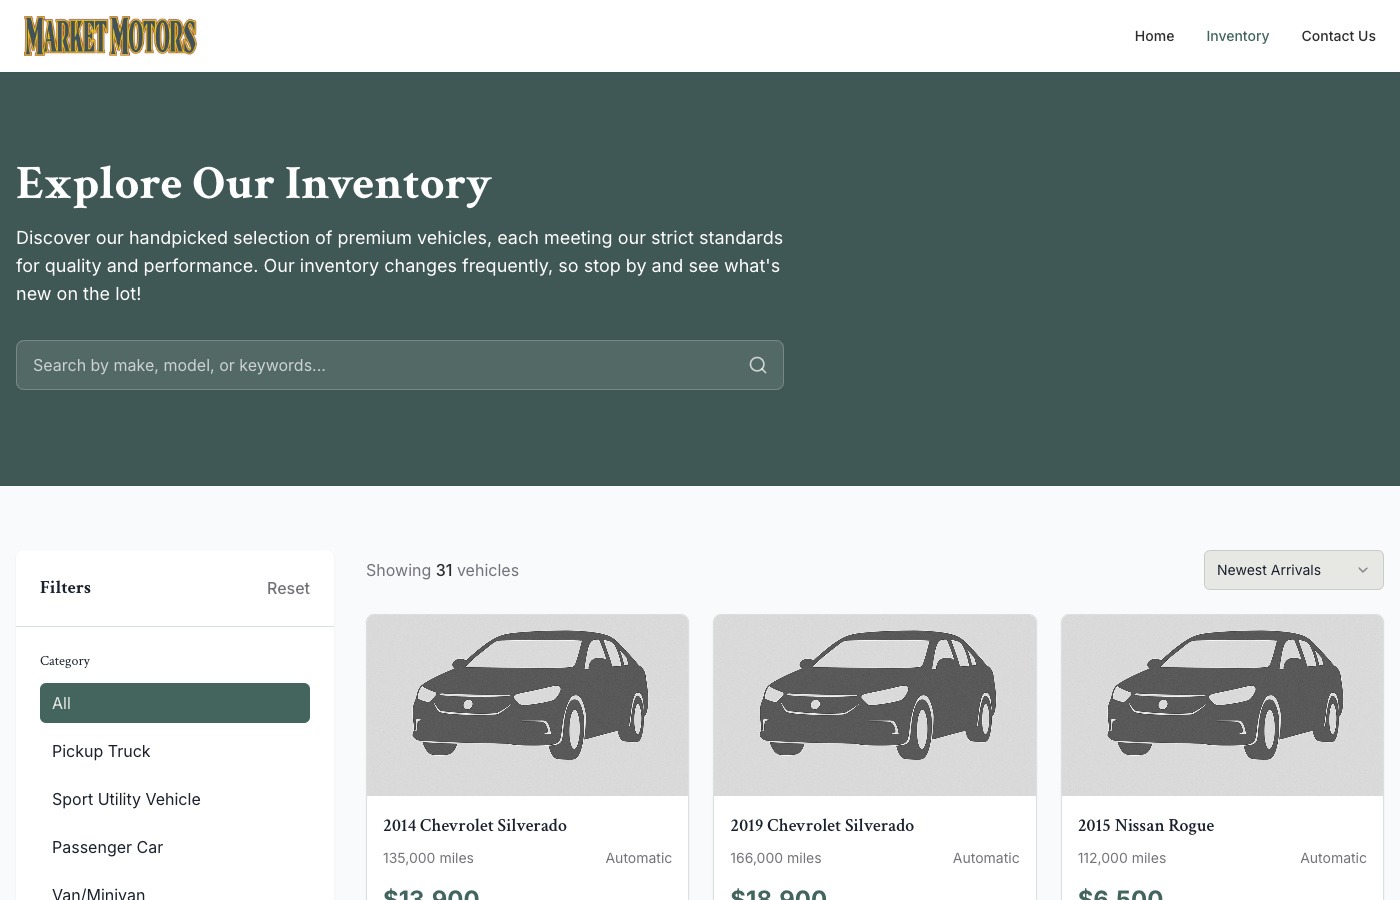This screenshot has height=900, width=1400.
Task: Click the 166,000 miles text
Action: coord(776,858)
